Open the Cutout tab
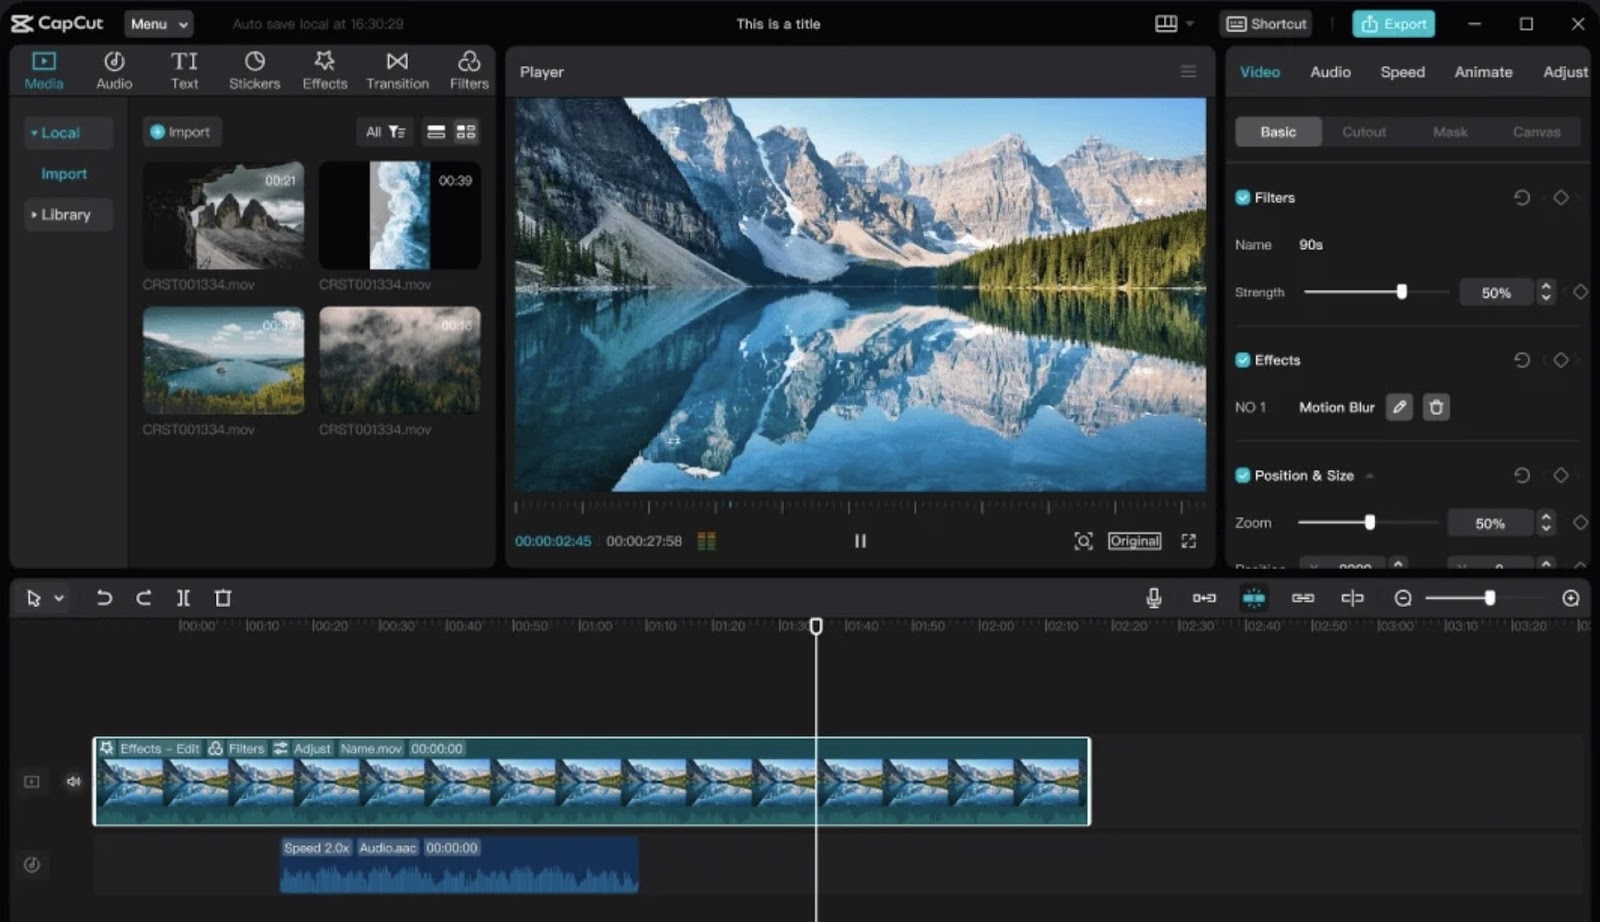Viewport: 1600px width, 922px height. click(1364, 131)
